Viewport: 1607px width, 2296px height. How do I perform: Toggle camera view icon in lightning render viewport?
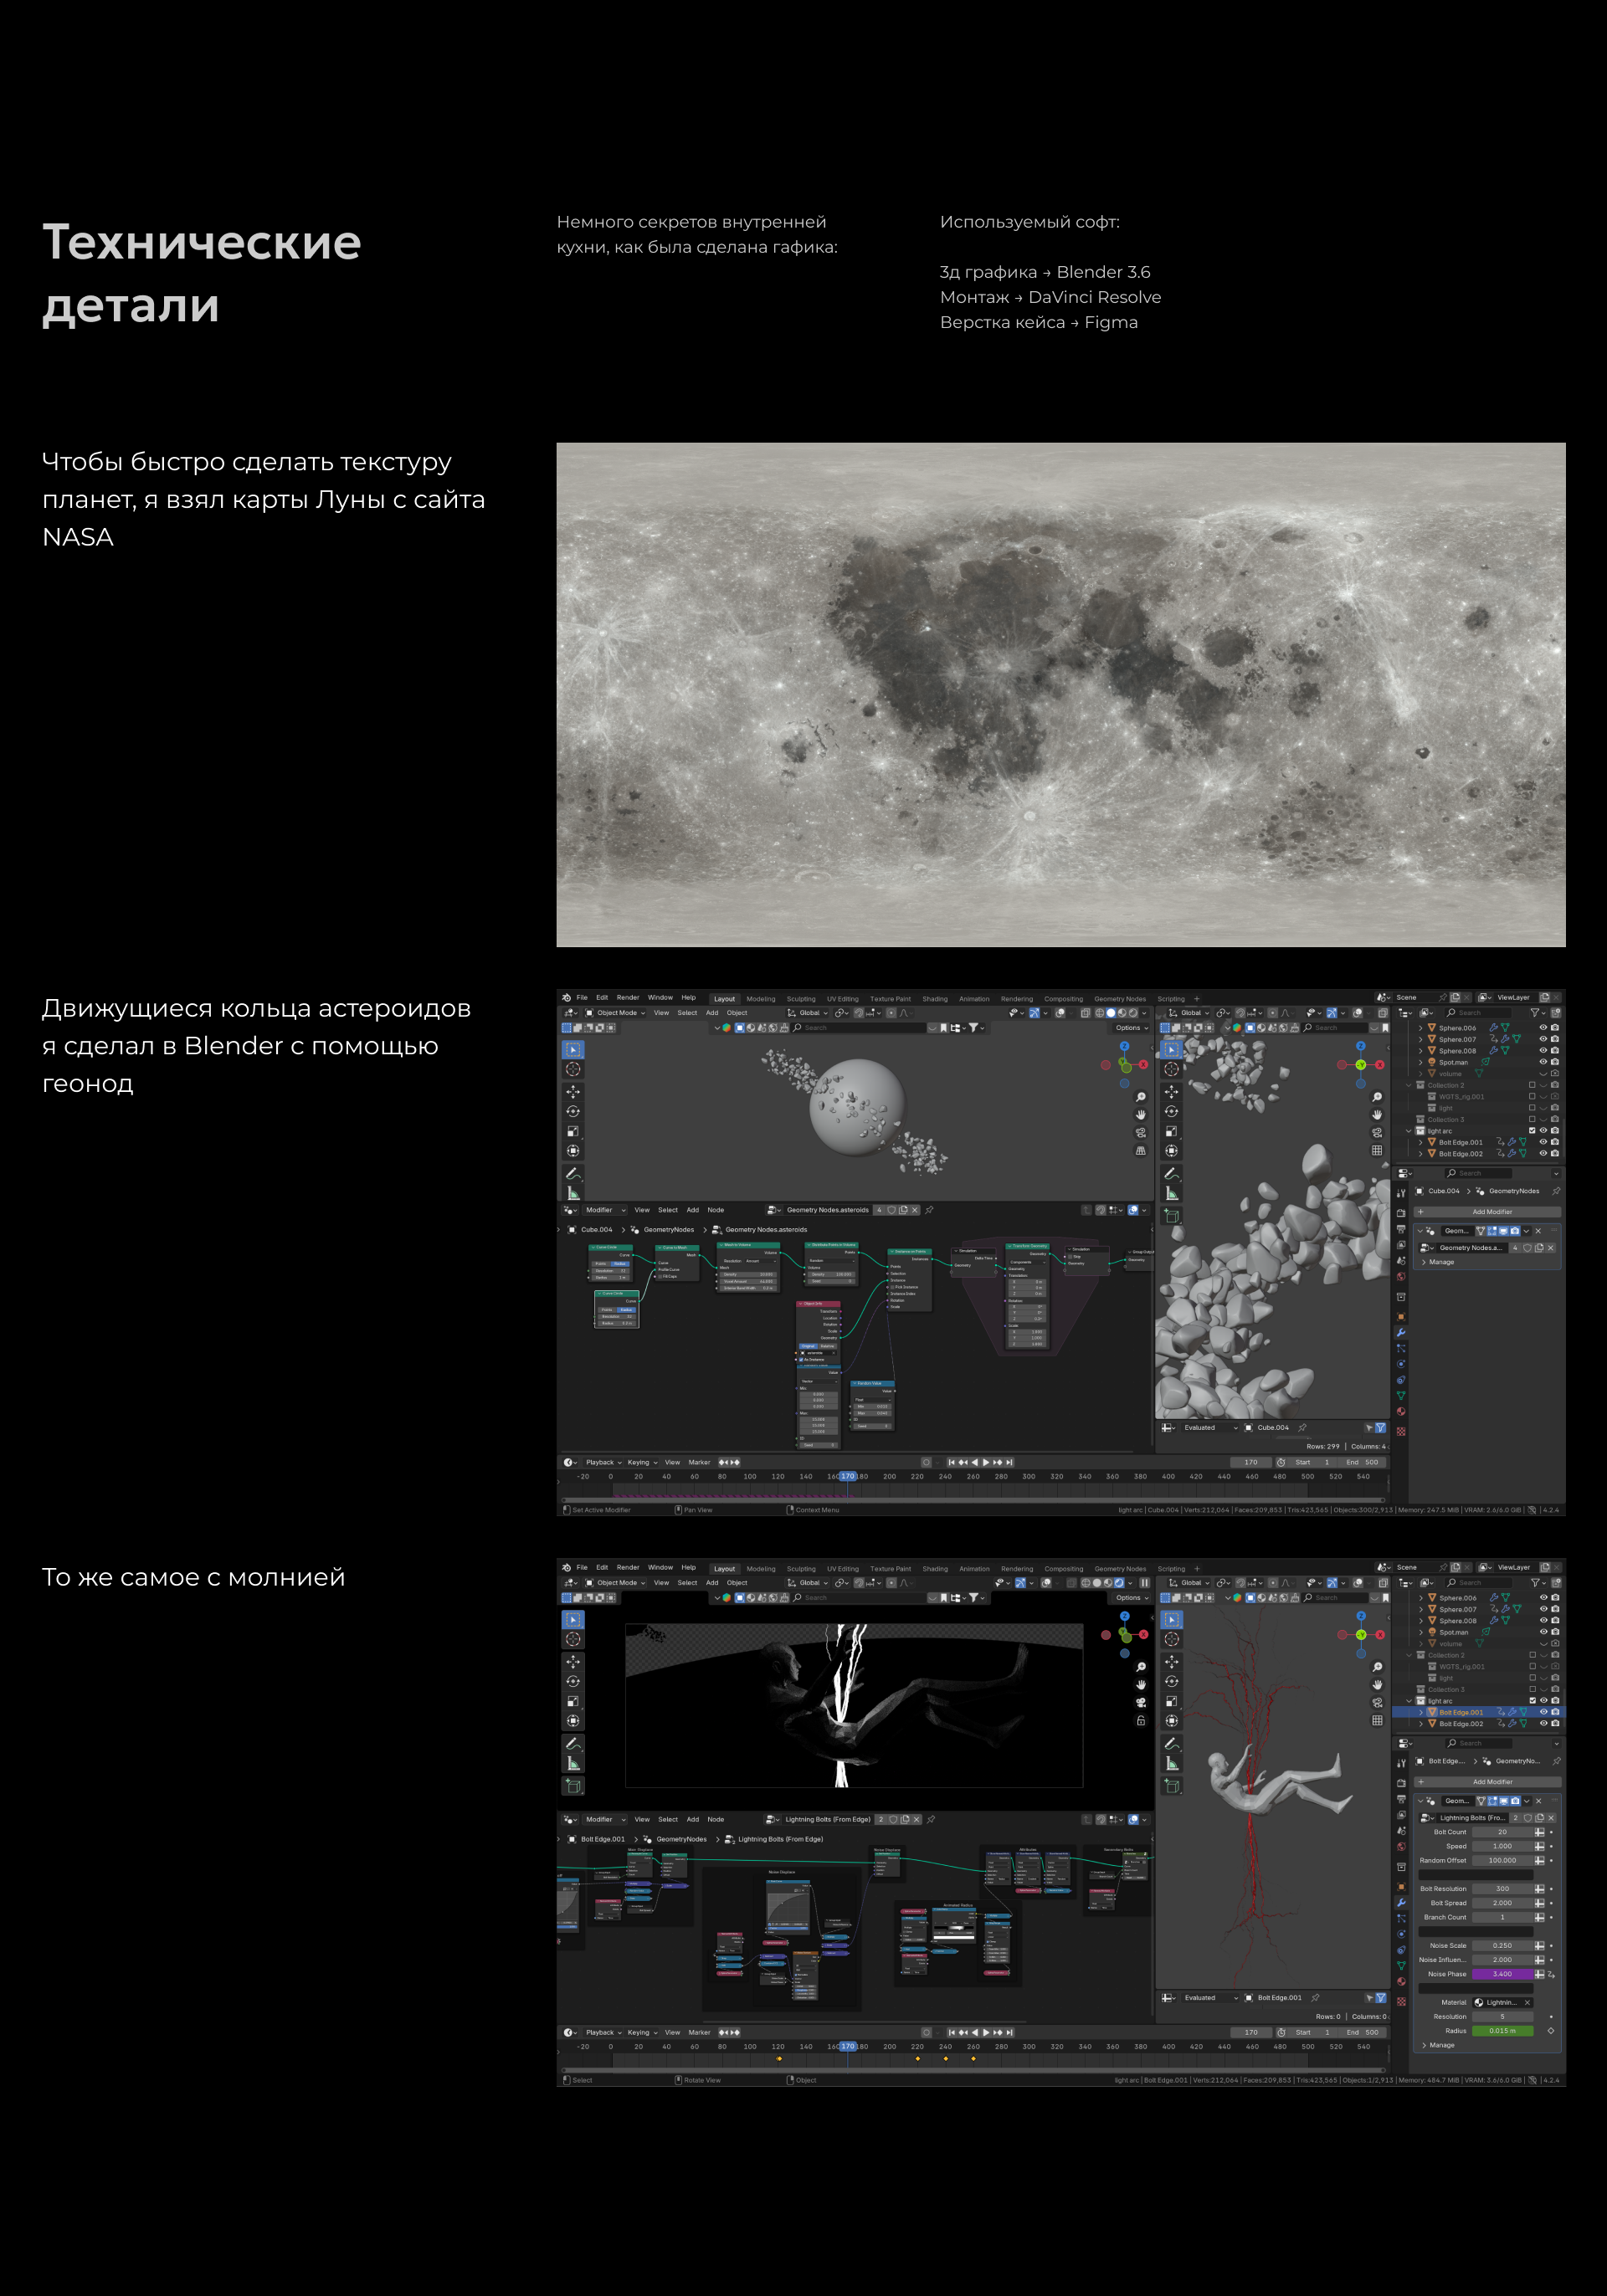(x=1140, y=1702)
